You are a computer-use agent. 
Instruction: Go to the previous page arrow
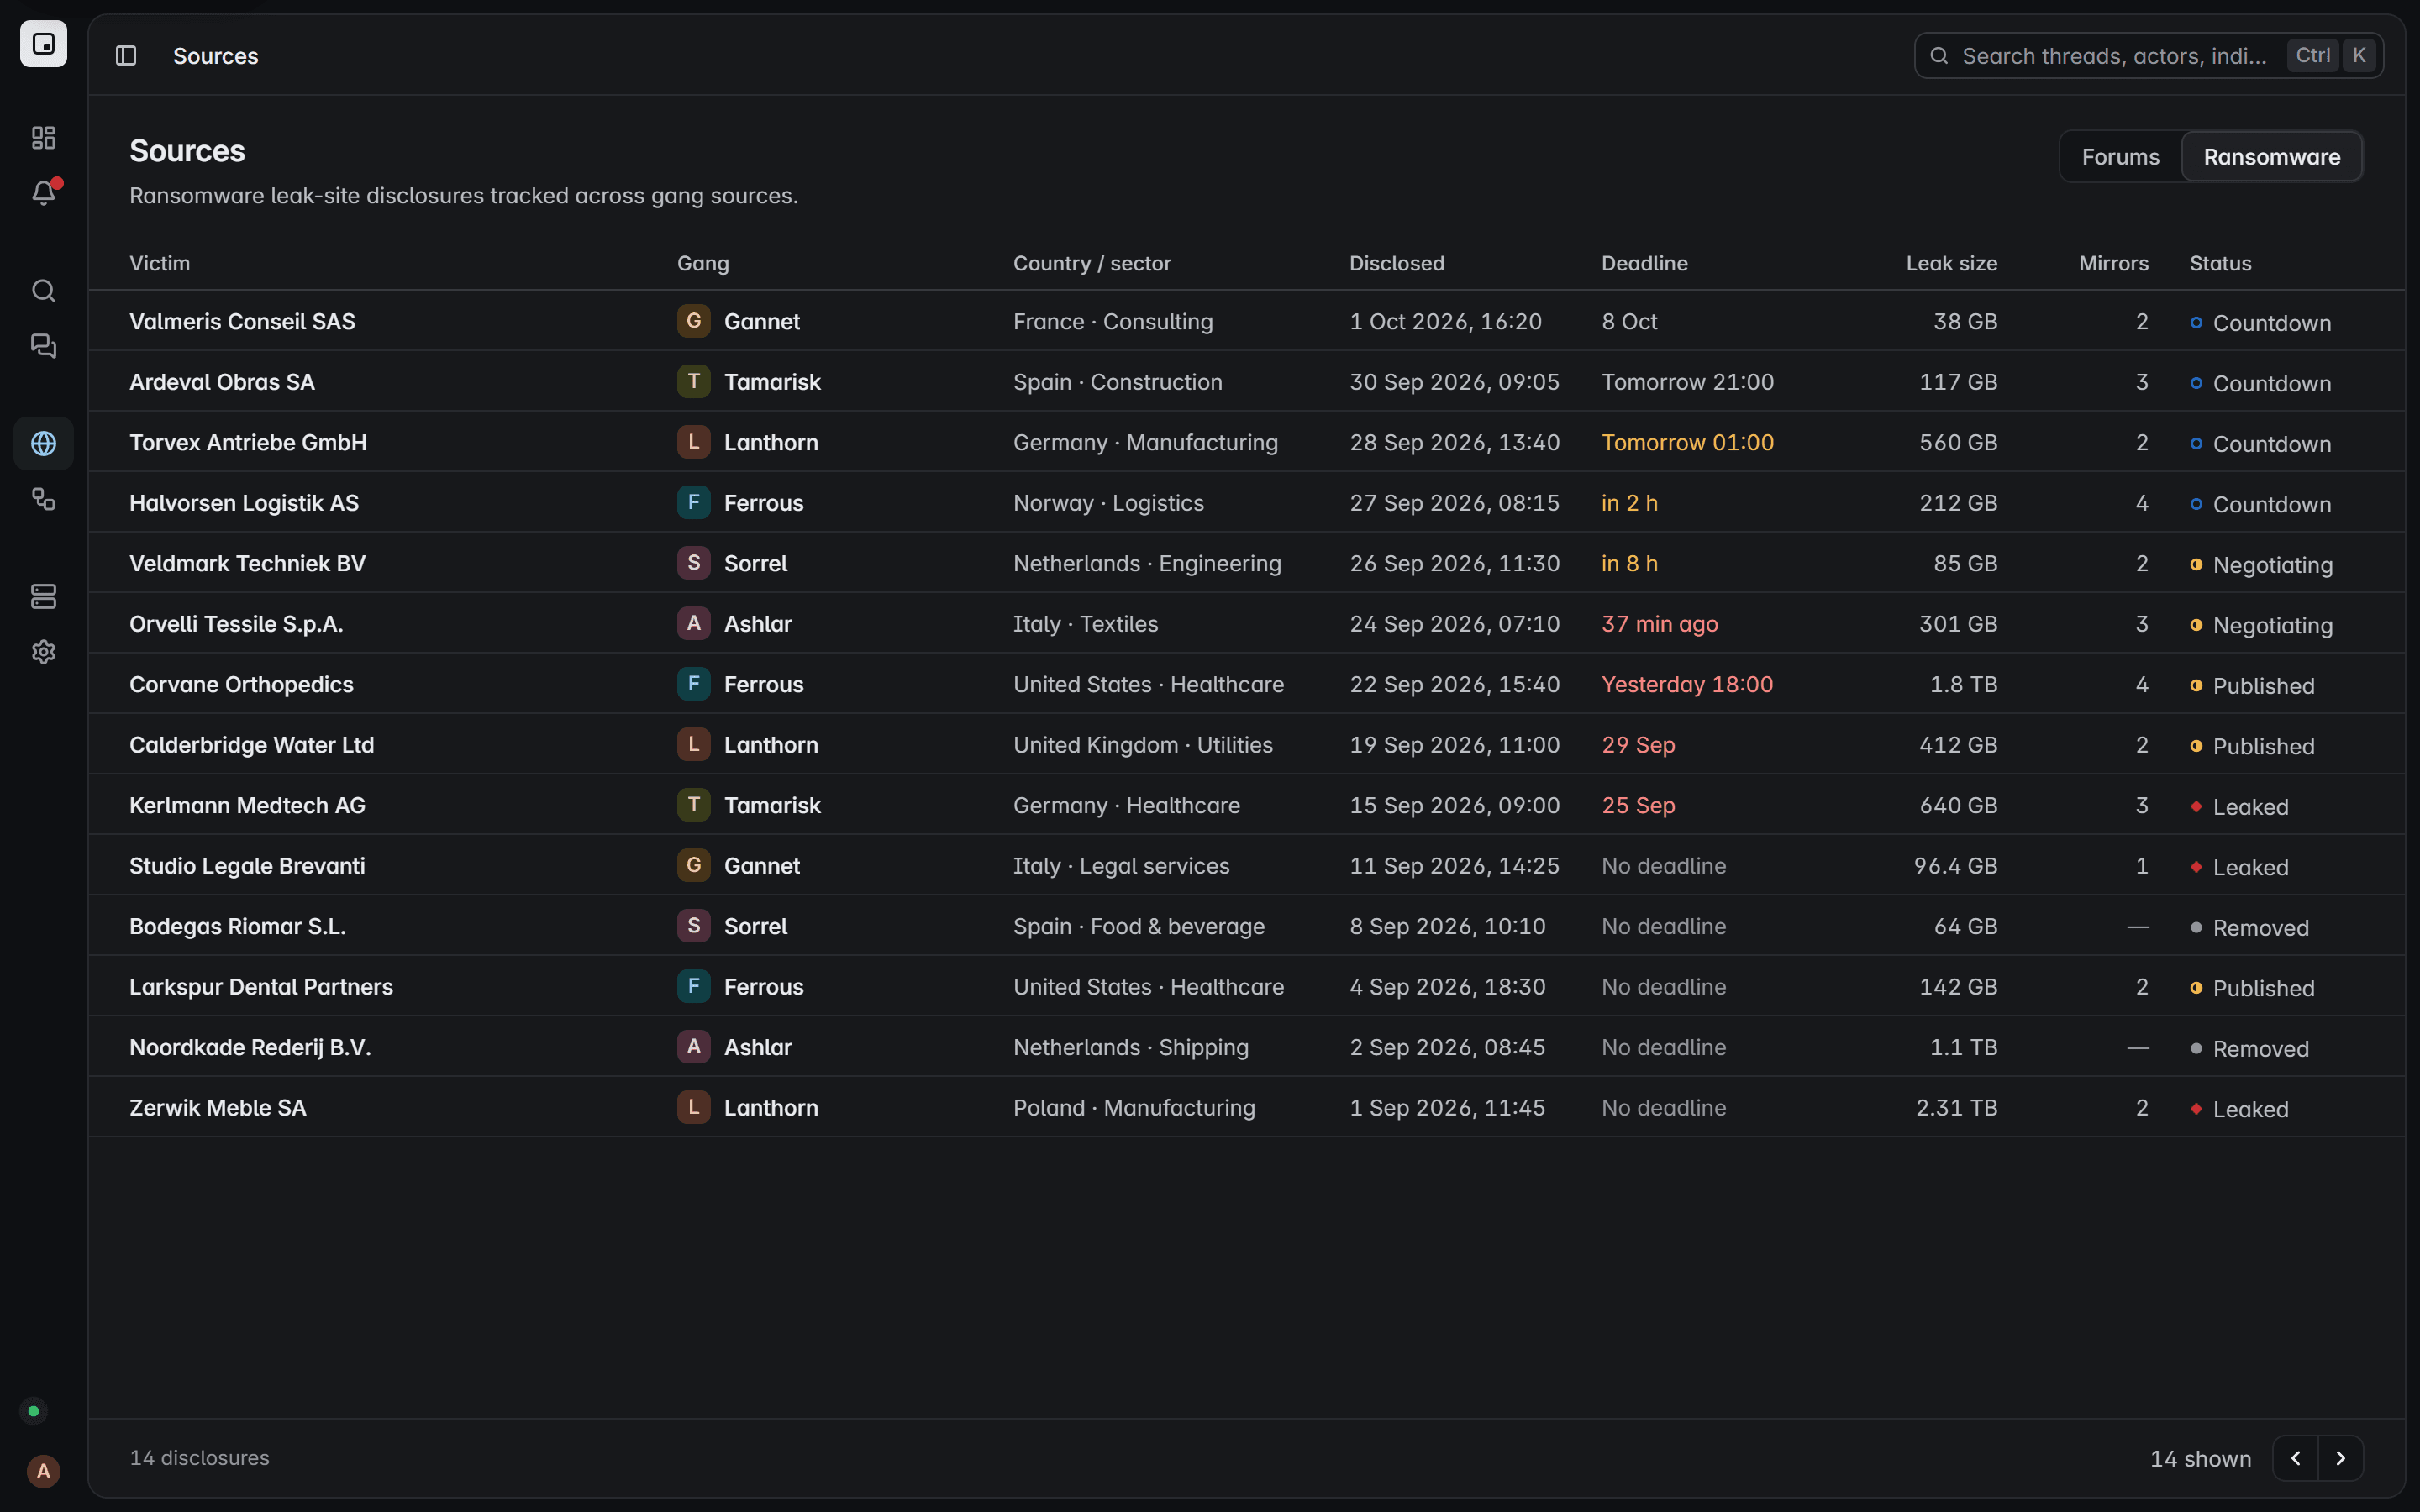point(2295,1458)
